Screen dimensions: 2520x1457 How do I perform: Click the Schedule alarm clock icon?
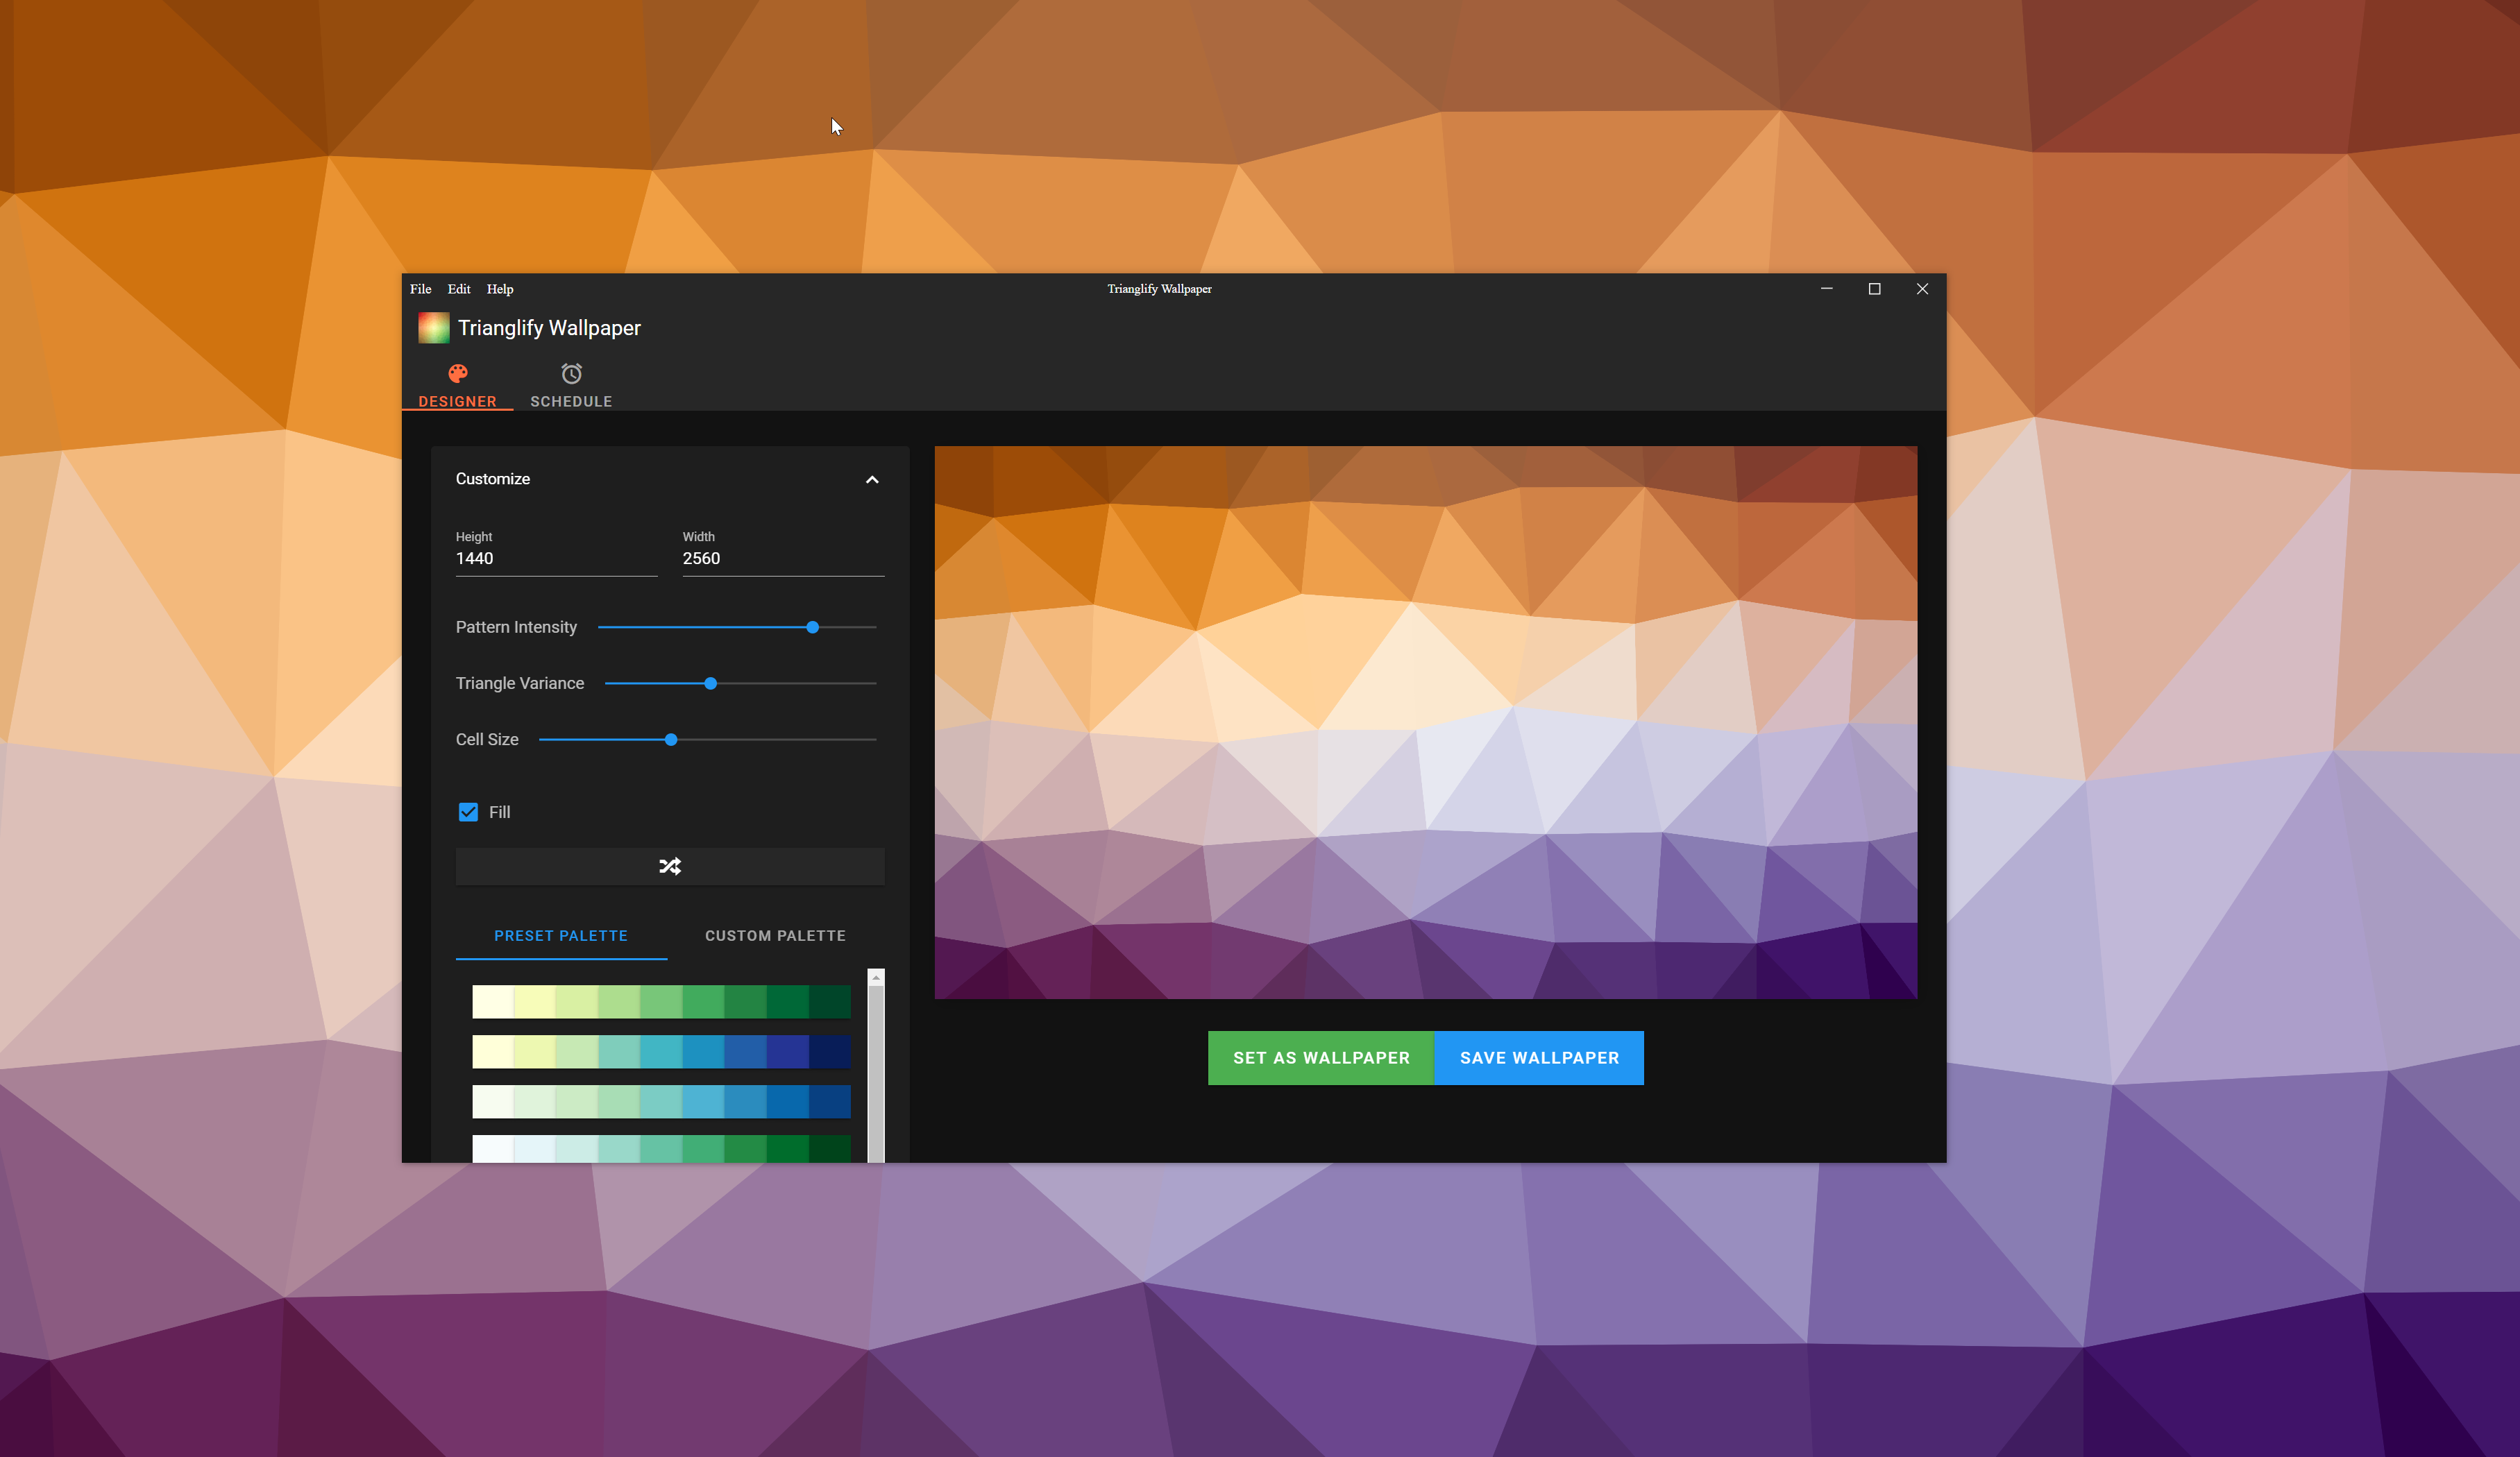point(571,373)
